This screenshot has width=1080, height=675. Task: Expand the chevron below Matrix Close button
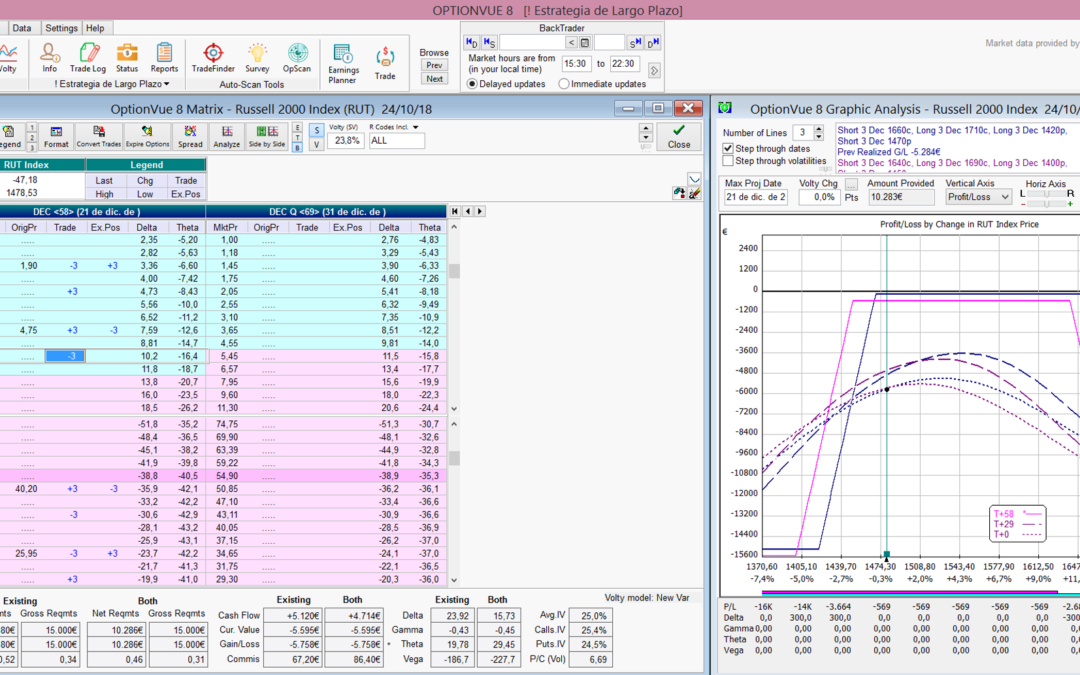tap(694, 179)
